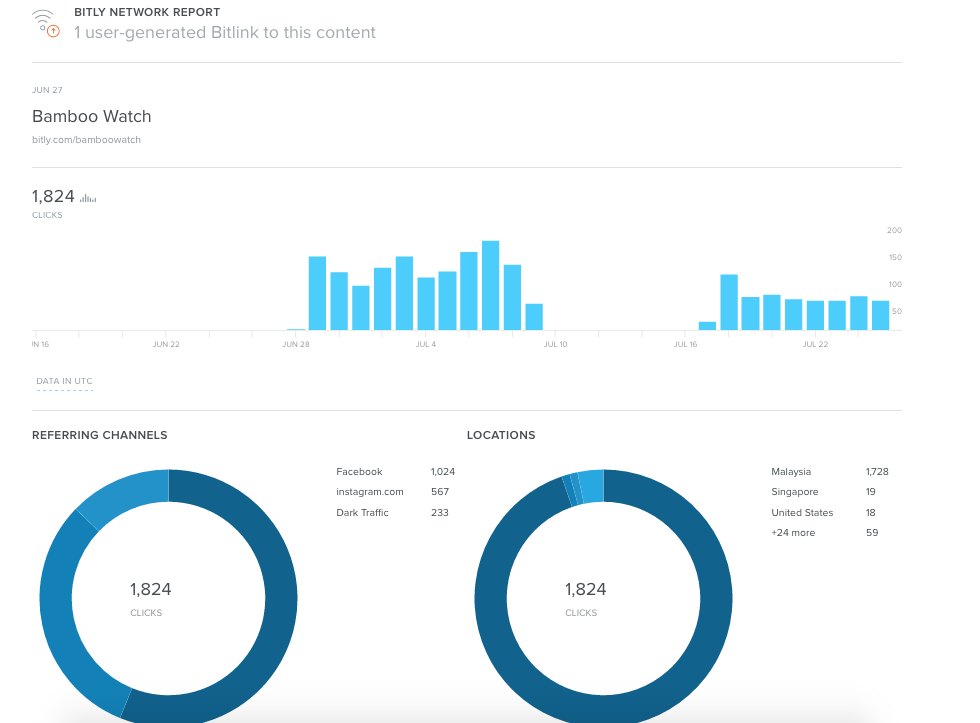Open the +24 more locations entry
980x723 pixels.
point(793,533)
